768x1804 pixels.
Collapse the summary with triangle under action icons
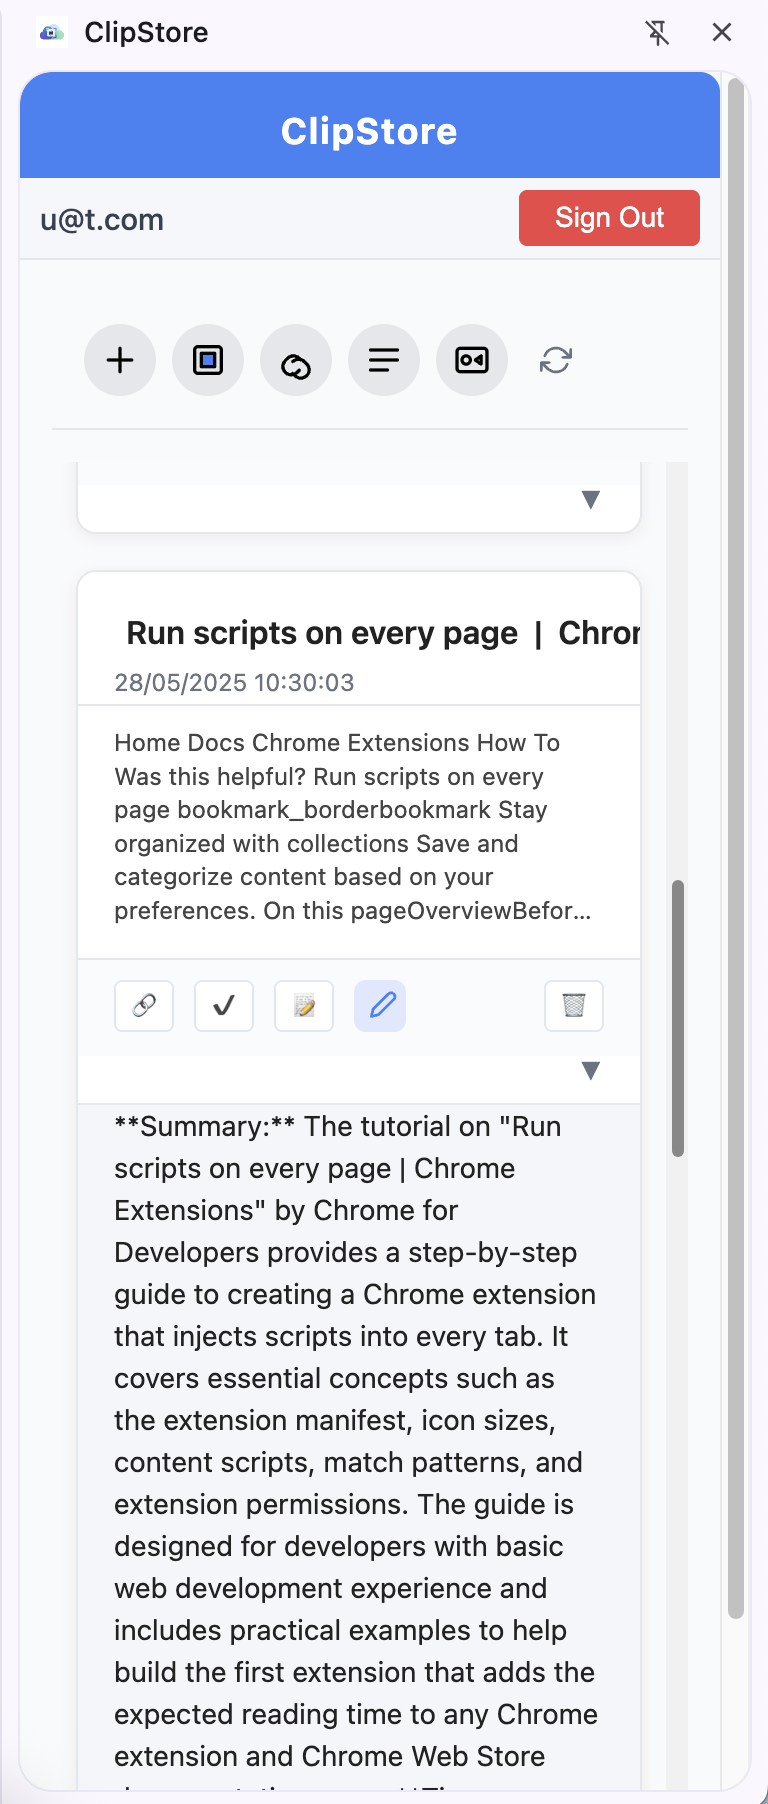click(591, 1071)
